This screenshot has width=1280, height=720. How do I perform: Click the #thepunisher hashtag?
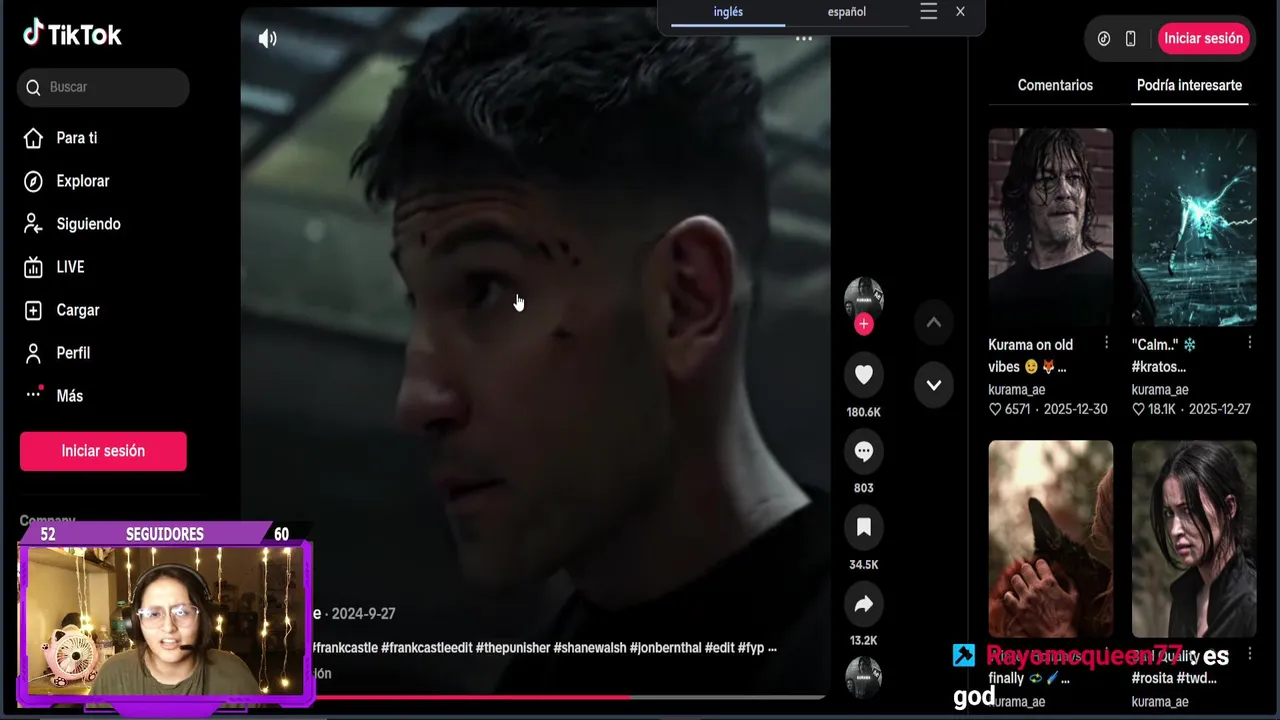point(512,648)
